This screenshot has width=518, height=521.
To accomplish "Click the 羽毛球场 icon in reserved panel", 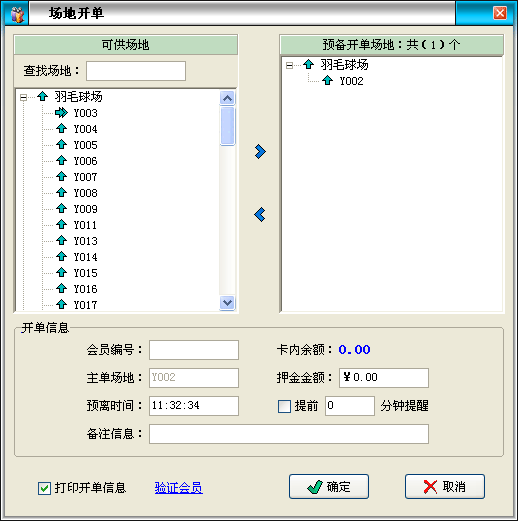I will [308, 64].
